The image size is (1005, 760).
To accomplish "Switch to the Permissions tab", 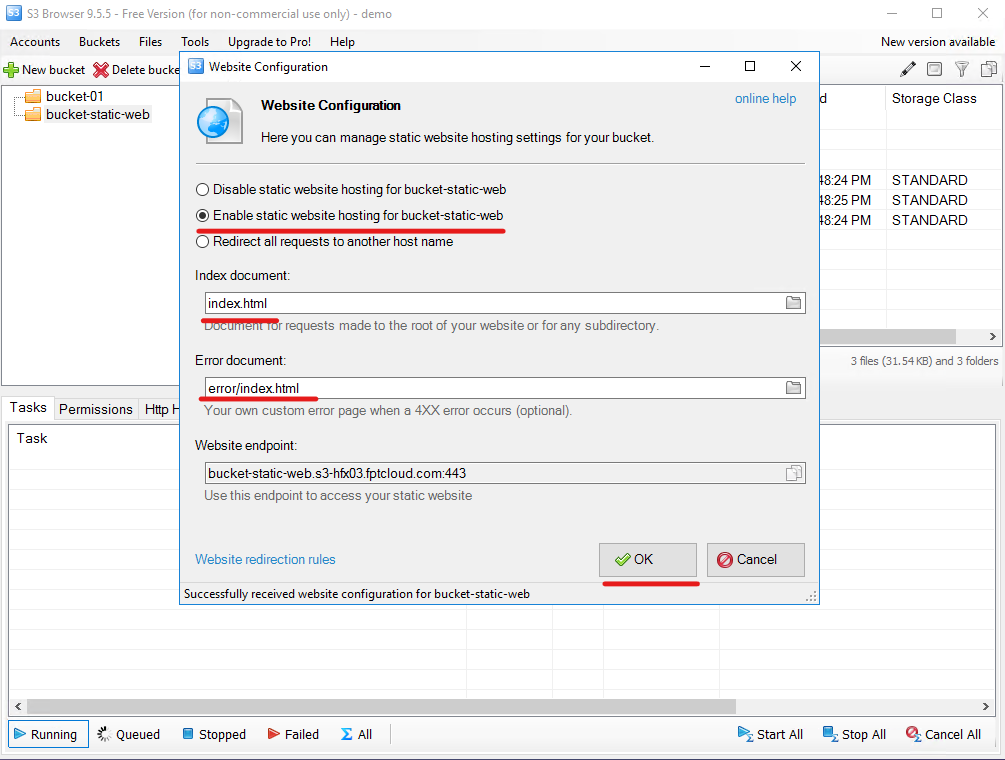I will [95, 409].
